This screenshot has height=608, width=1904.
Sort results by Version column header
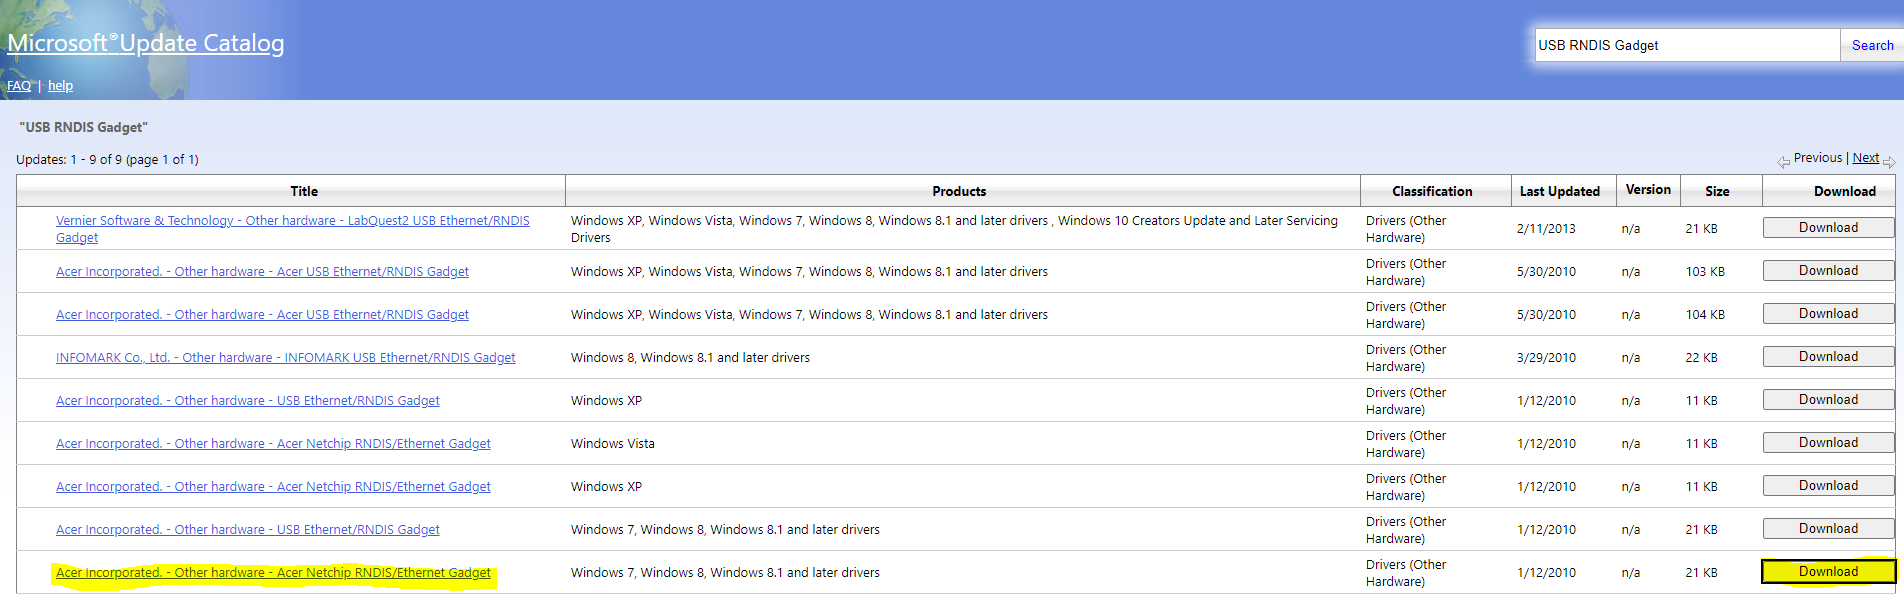pos(1648,190)
